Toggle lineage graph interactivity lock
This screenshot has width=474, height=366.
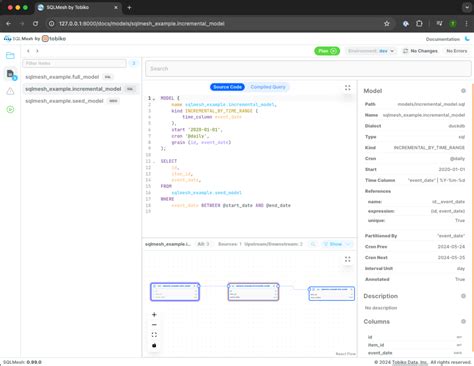[154, 345]
